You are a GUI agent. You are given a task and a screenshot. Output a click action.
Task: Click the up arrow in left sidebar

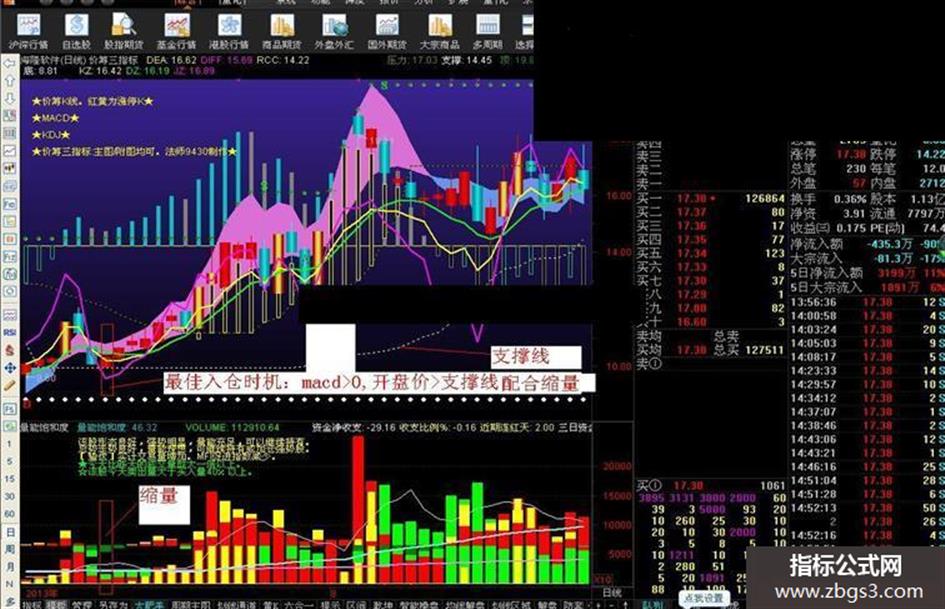[x=10, y=81]
